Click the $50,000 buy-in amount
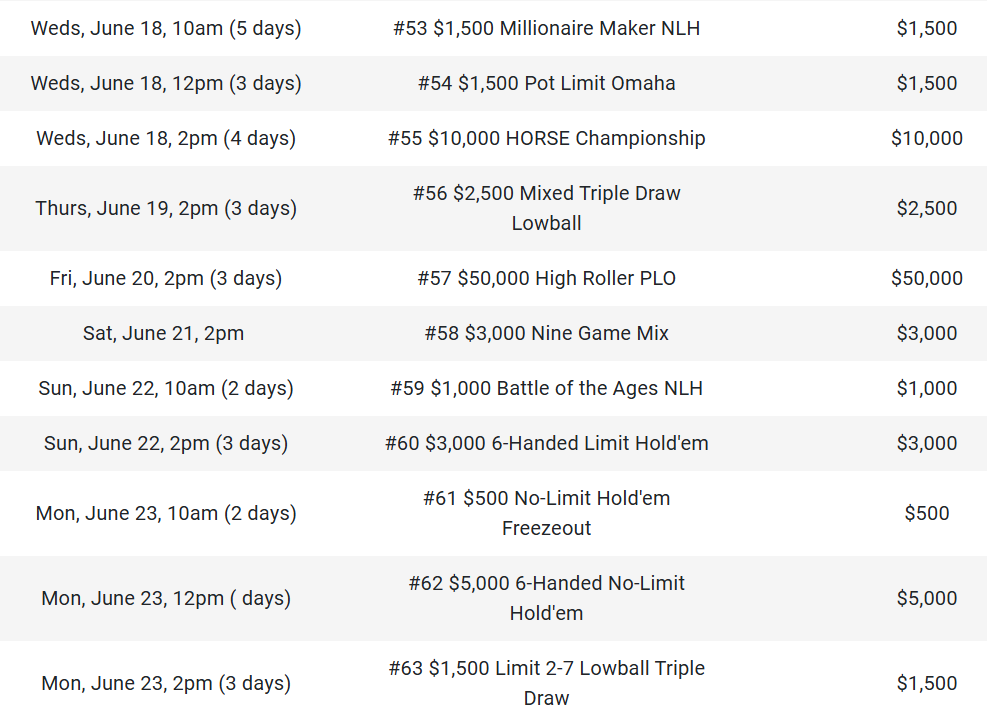 (x=926, y=278)
